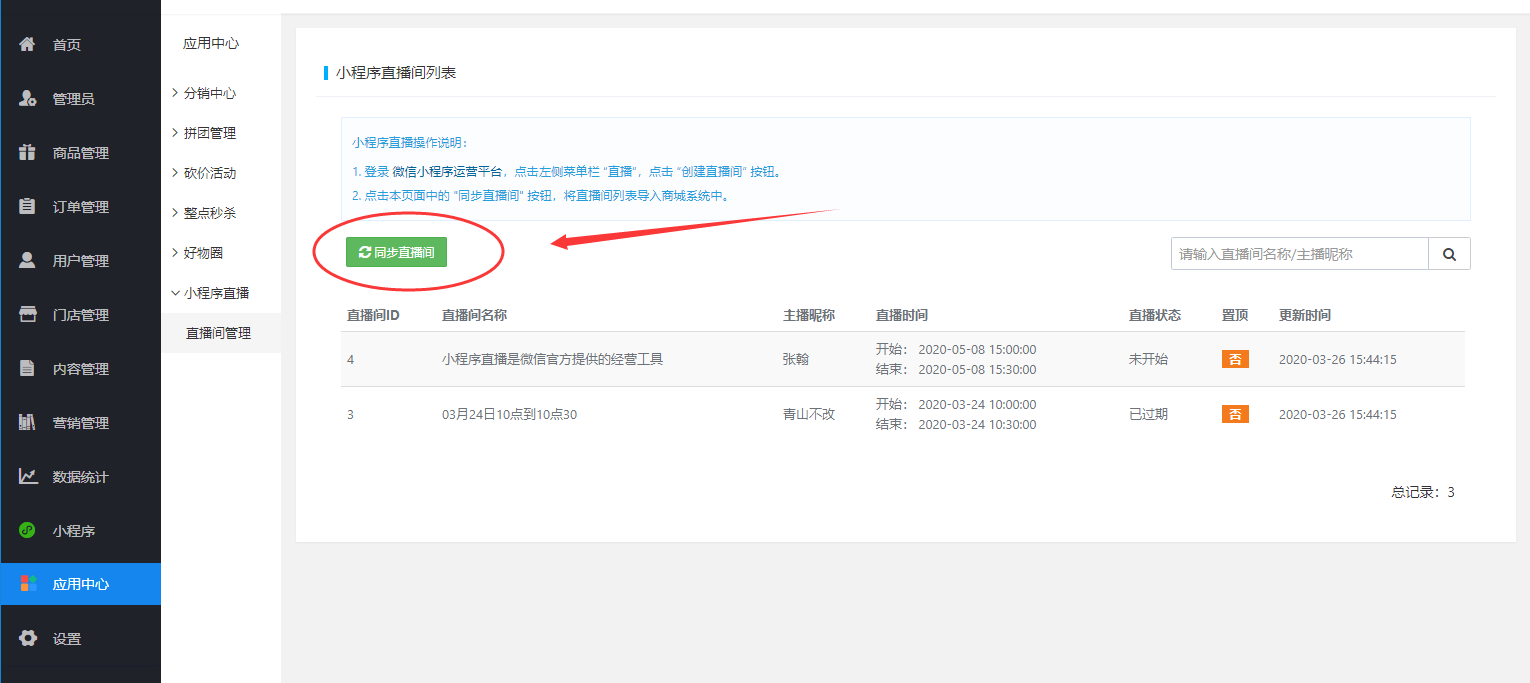Click the magnifier search button
The width and height of the screenshot is (1530, 683).
(1449, 254)
